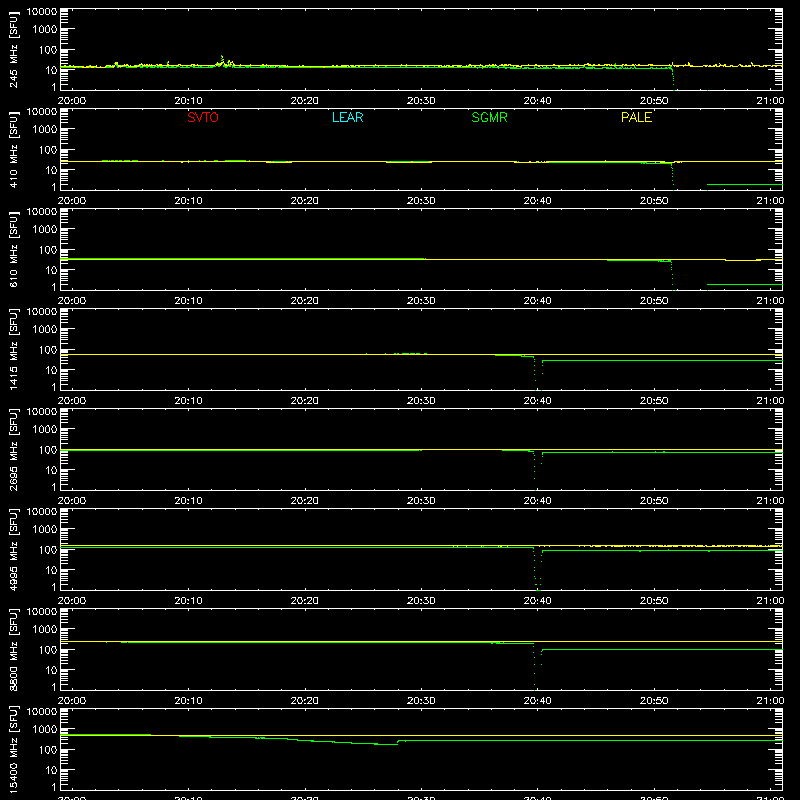Select the 8800 MHz [SFU] axis title

coord(14,649)
